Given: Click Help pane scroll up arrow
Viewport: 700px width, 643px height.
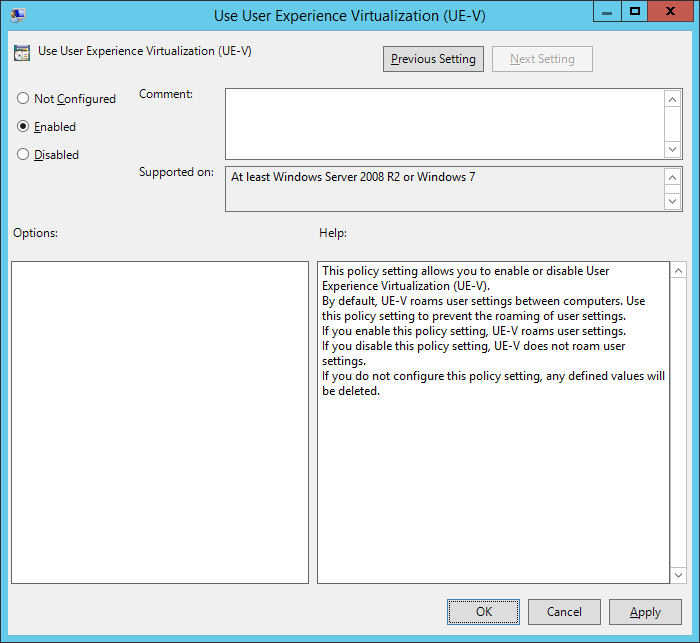Looking at the screenshot, I should [x=678, y=271].
